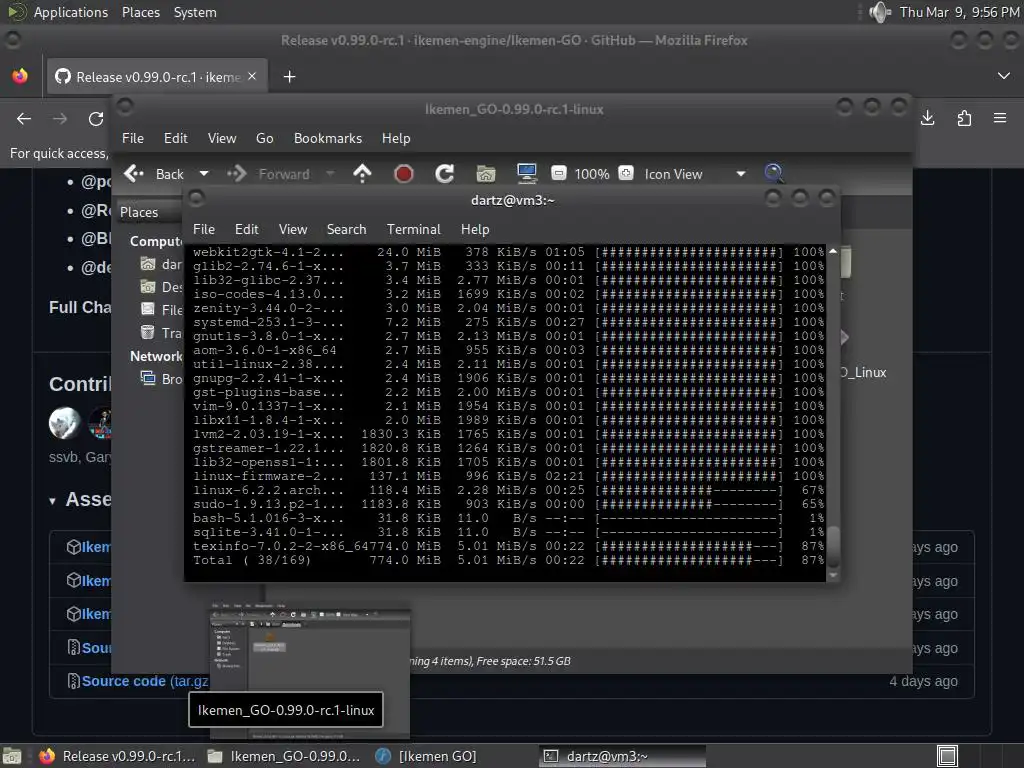Open the Back history dropdown arrow
Image resolution: width=1024 pixels, height=768 pixels.
click(204, 174)
